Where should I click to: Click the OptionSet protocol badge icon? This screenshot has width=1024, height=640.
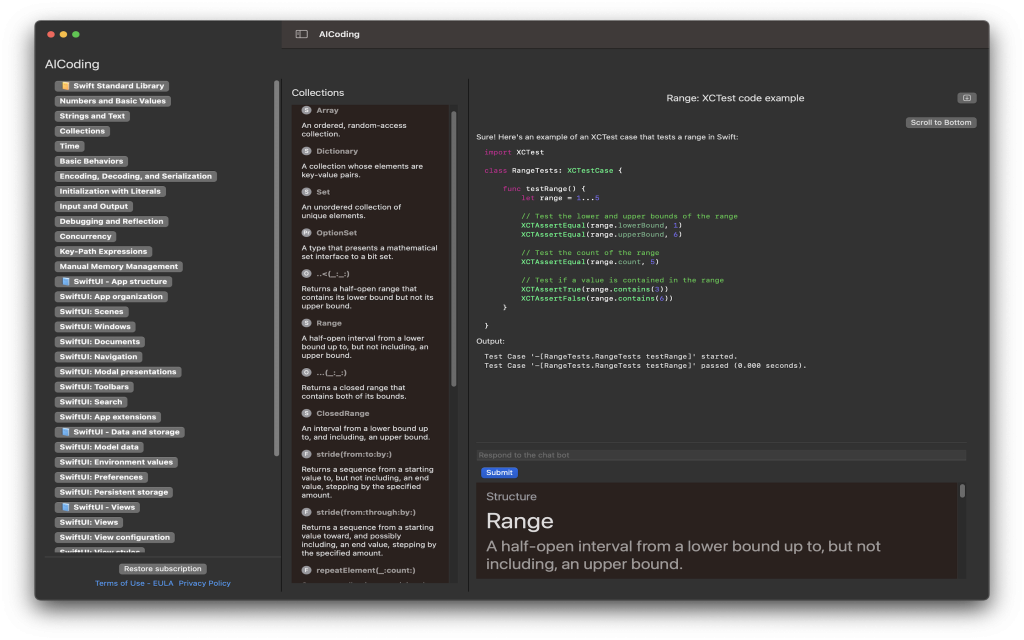pyautogui.click(x=306, y=232)
